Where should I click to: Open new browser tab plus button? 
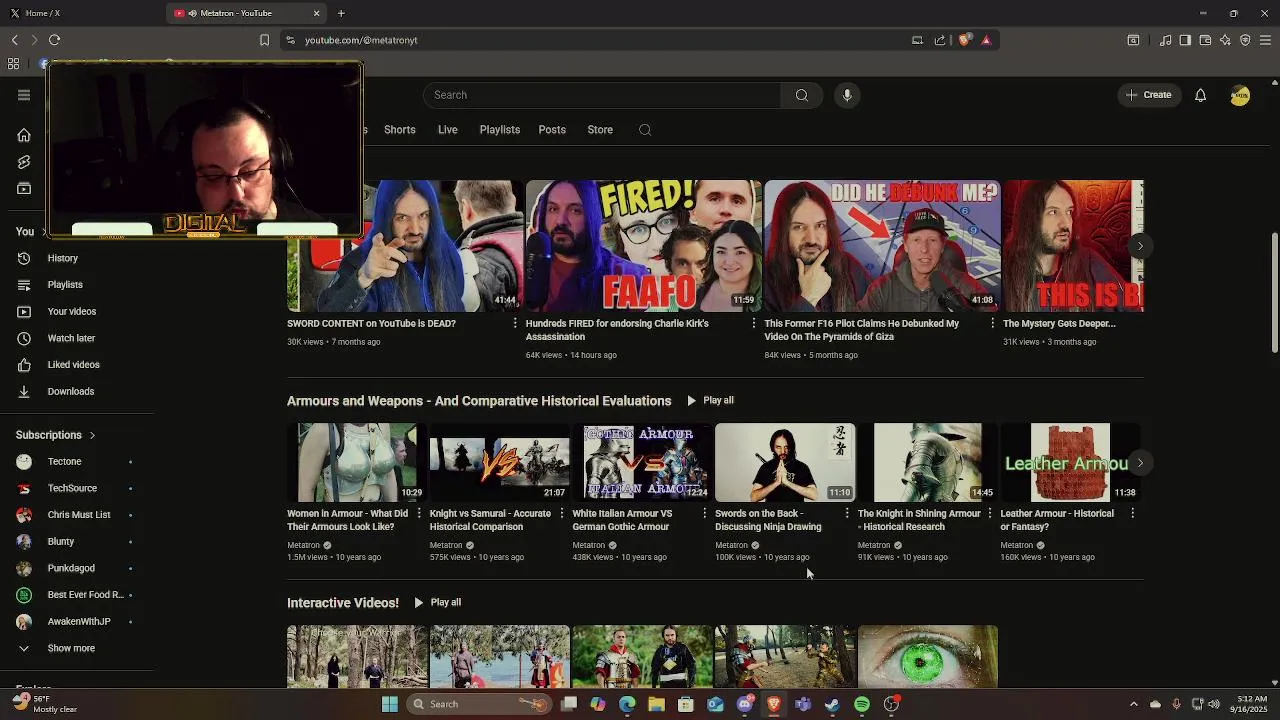coord(341,13)
